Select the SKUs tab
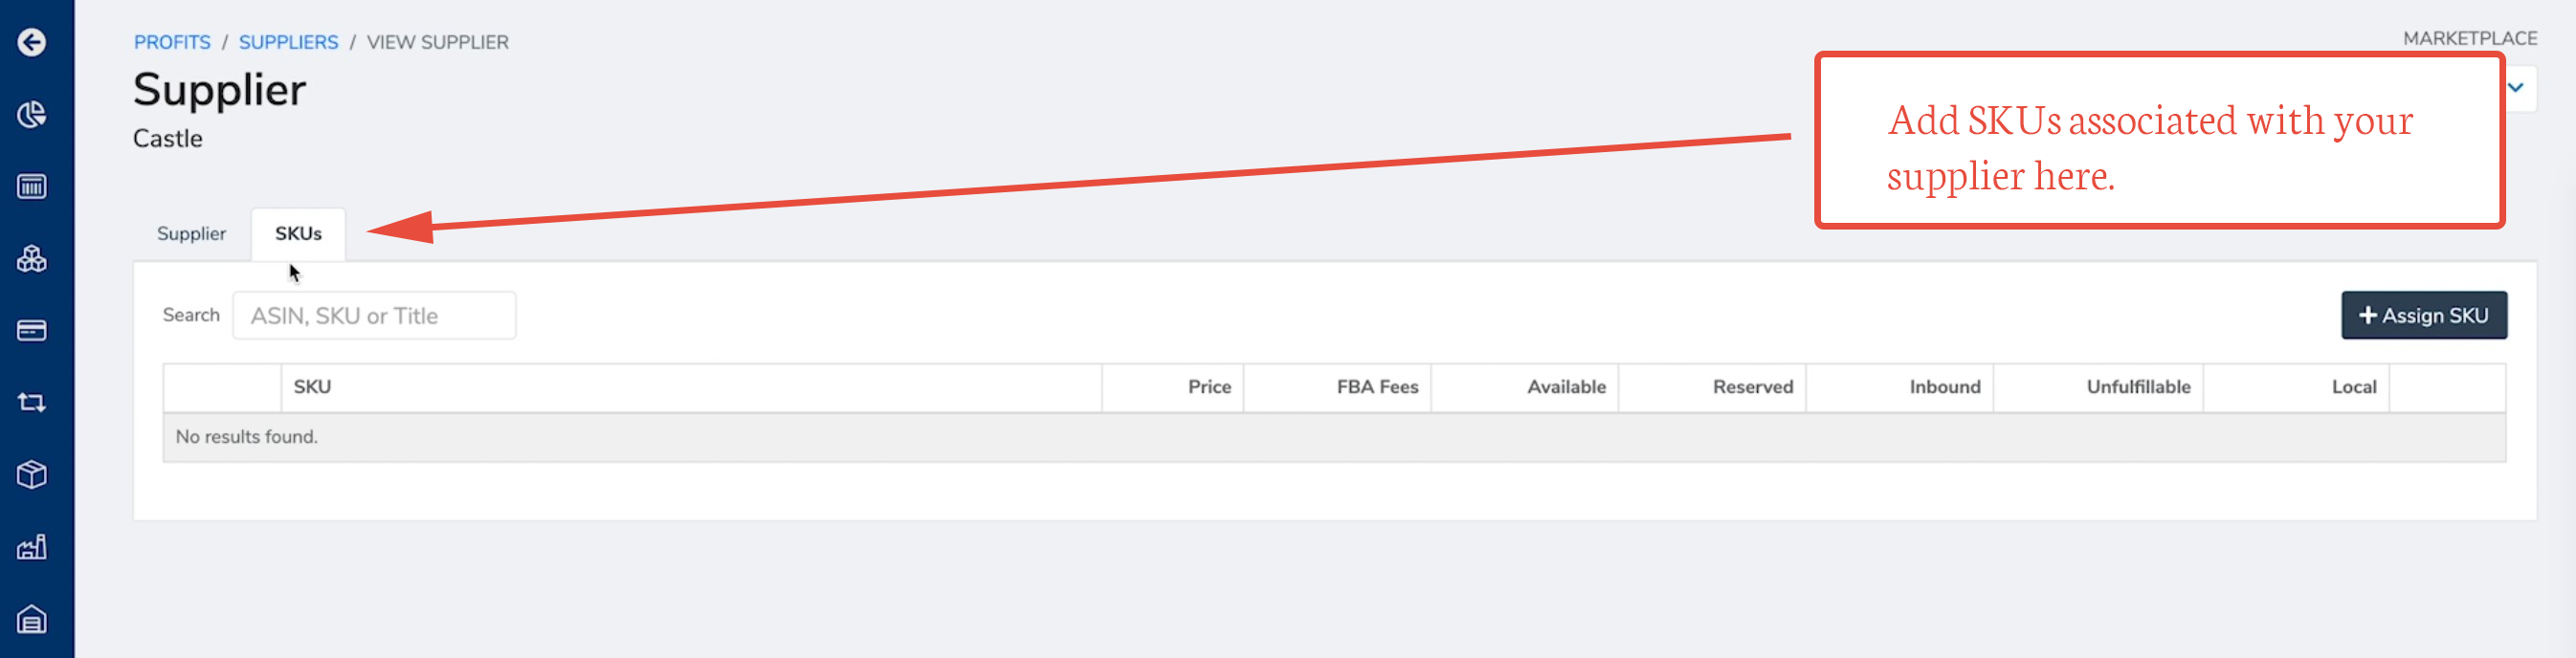 pos(298,234)
